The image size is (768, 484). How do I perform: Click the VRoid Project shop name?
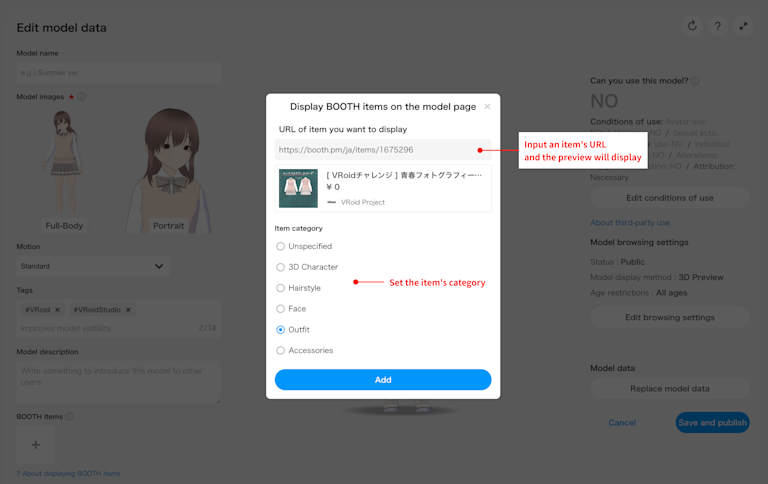point(362,202)
